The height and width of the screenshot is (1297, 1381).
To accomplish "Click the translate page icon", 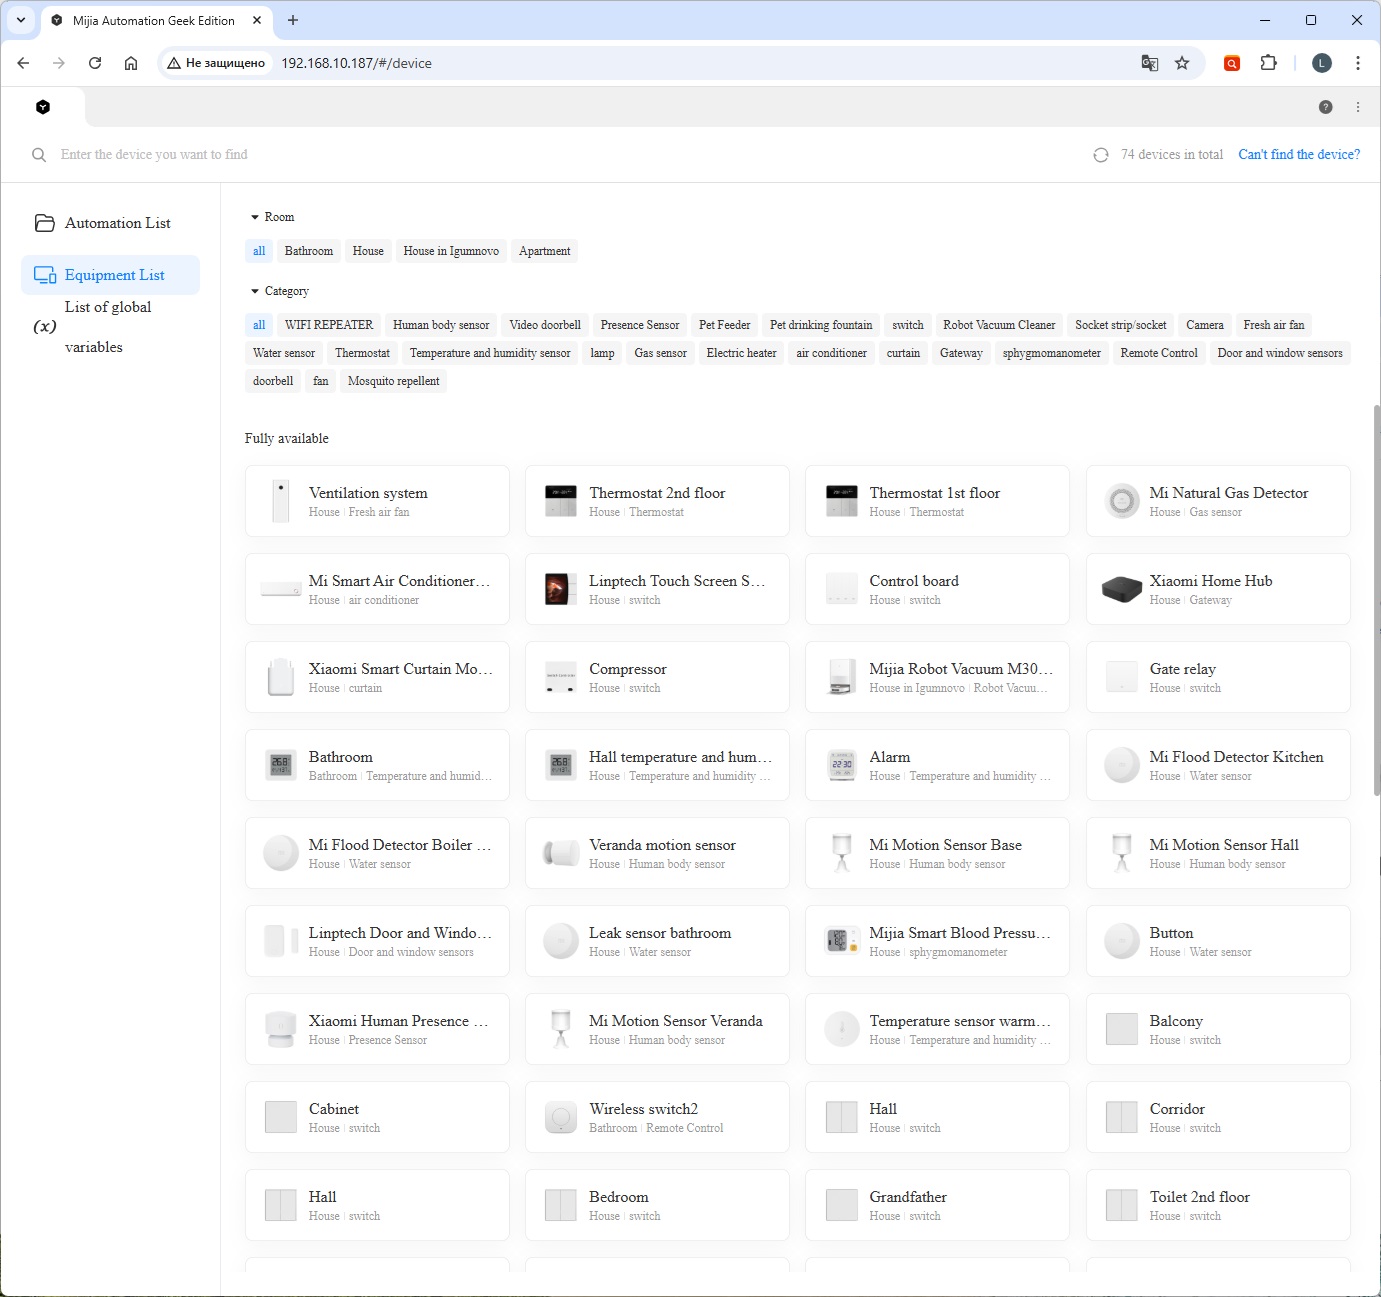I will point(1150,63).
